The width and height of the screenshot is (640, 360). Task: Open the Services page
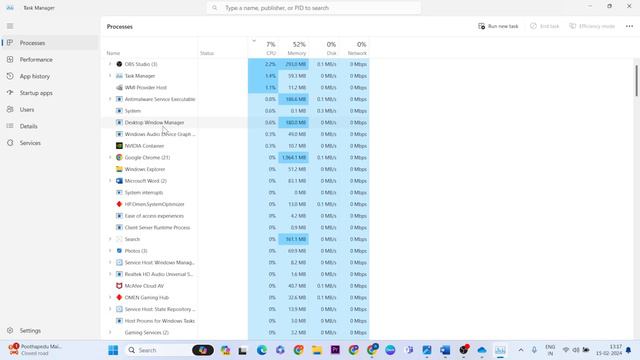coord(50,143)
